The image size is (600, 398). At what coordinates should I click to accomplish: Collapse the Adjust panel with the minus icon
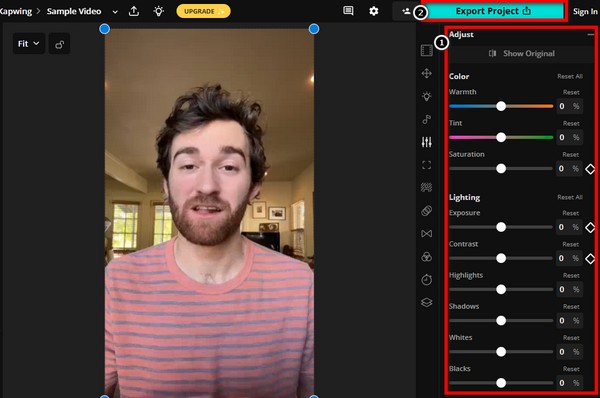click(591, 34)
